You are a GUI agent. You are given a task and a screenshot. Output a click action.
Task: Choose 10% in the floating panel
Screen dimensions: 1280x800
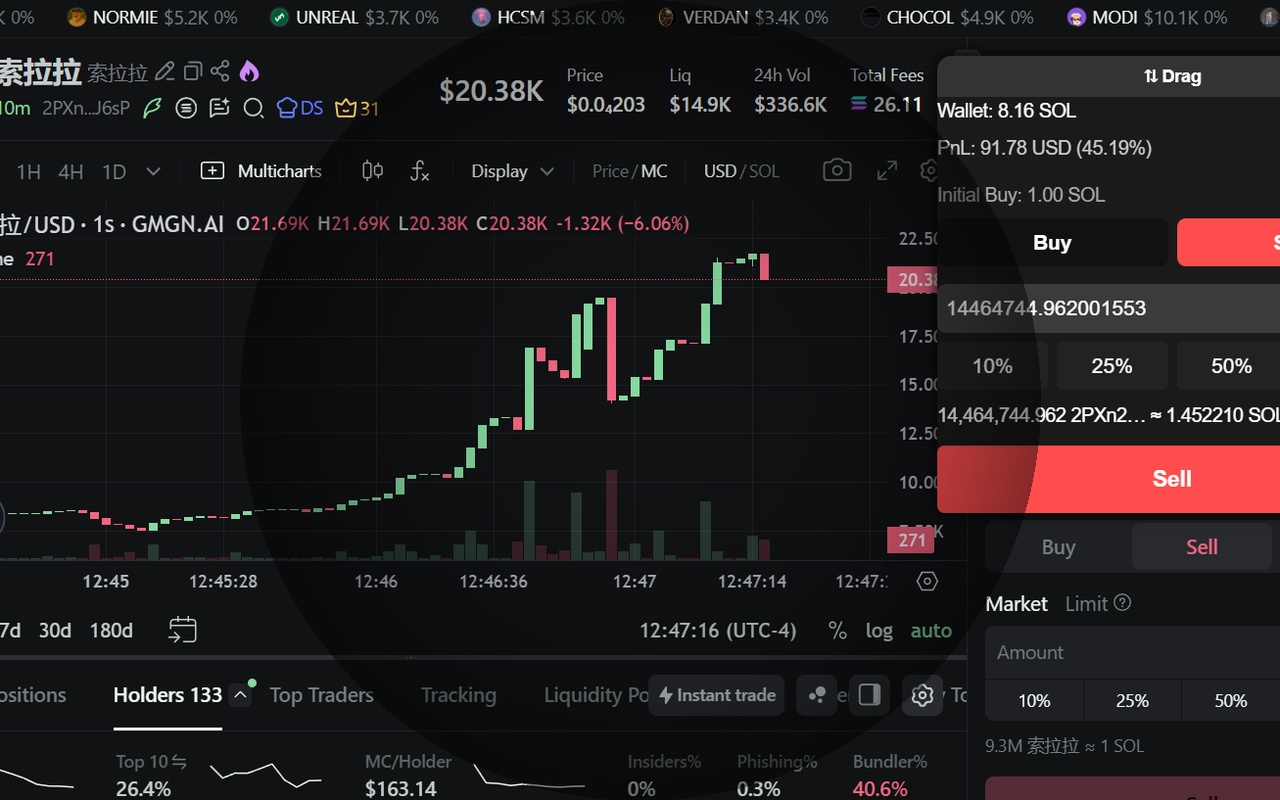click(992, 366)
